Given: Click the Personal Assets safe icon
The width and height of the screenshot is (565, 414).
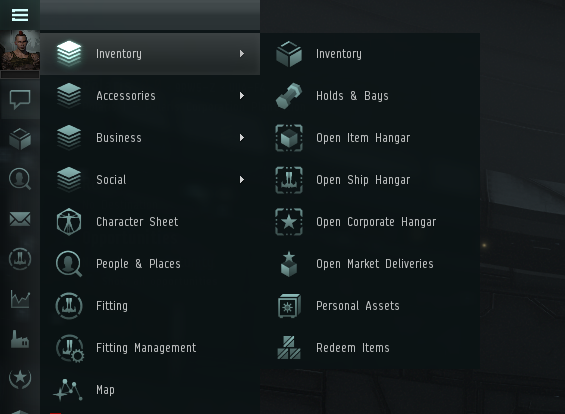Looking at the screenshot, I should [289, 306].
